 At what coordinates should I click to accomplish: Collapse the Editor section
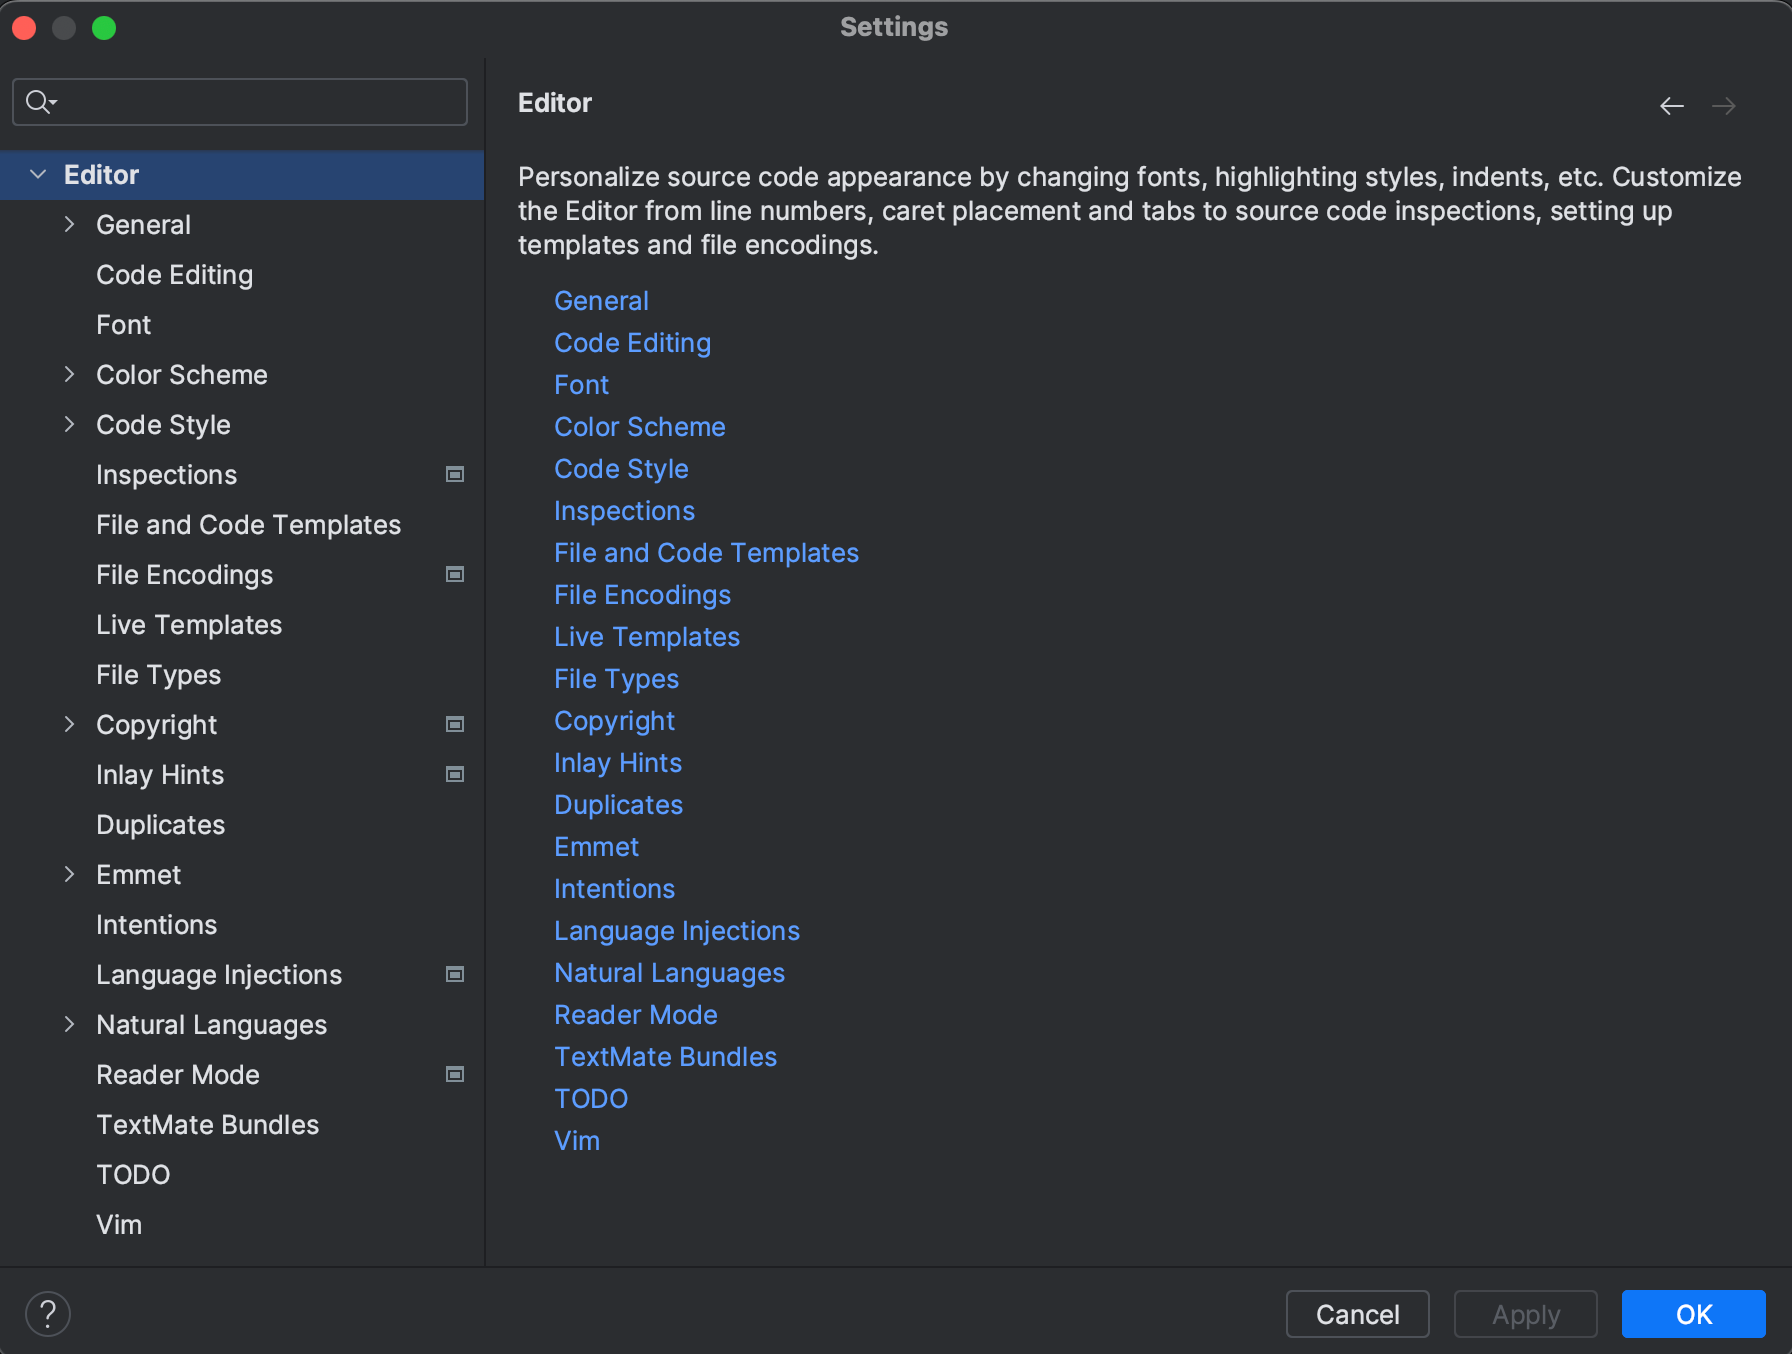point(38,174)
